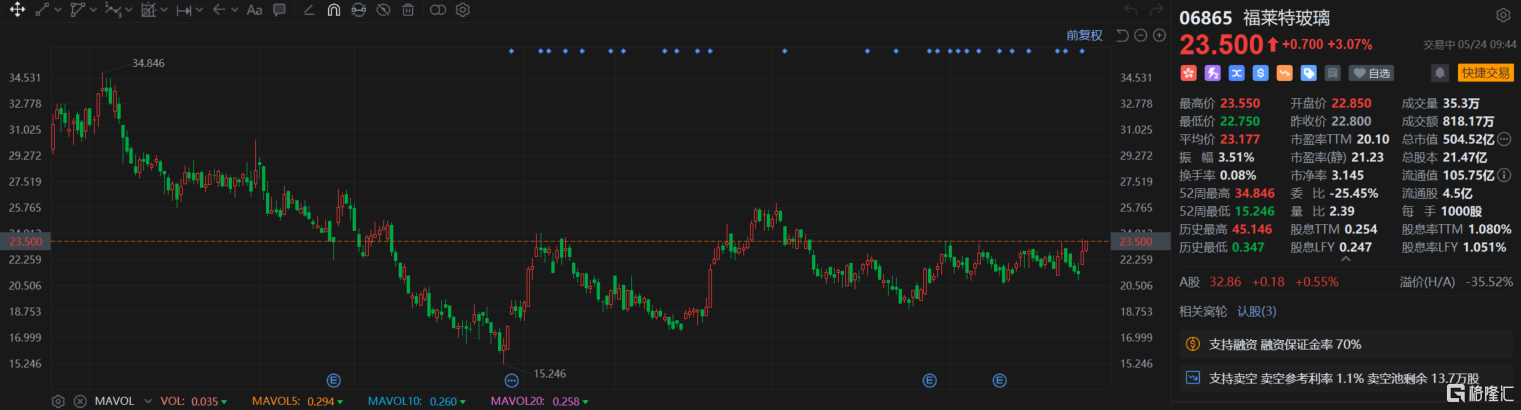Image resolution: width=1521 pixels, height=410 pixels.
Task: Open the 前复权 adjustment option
Action: pyautogui.click(x=1084, y=35)
